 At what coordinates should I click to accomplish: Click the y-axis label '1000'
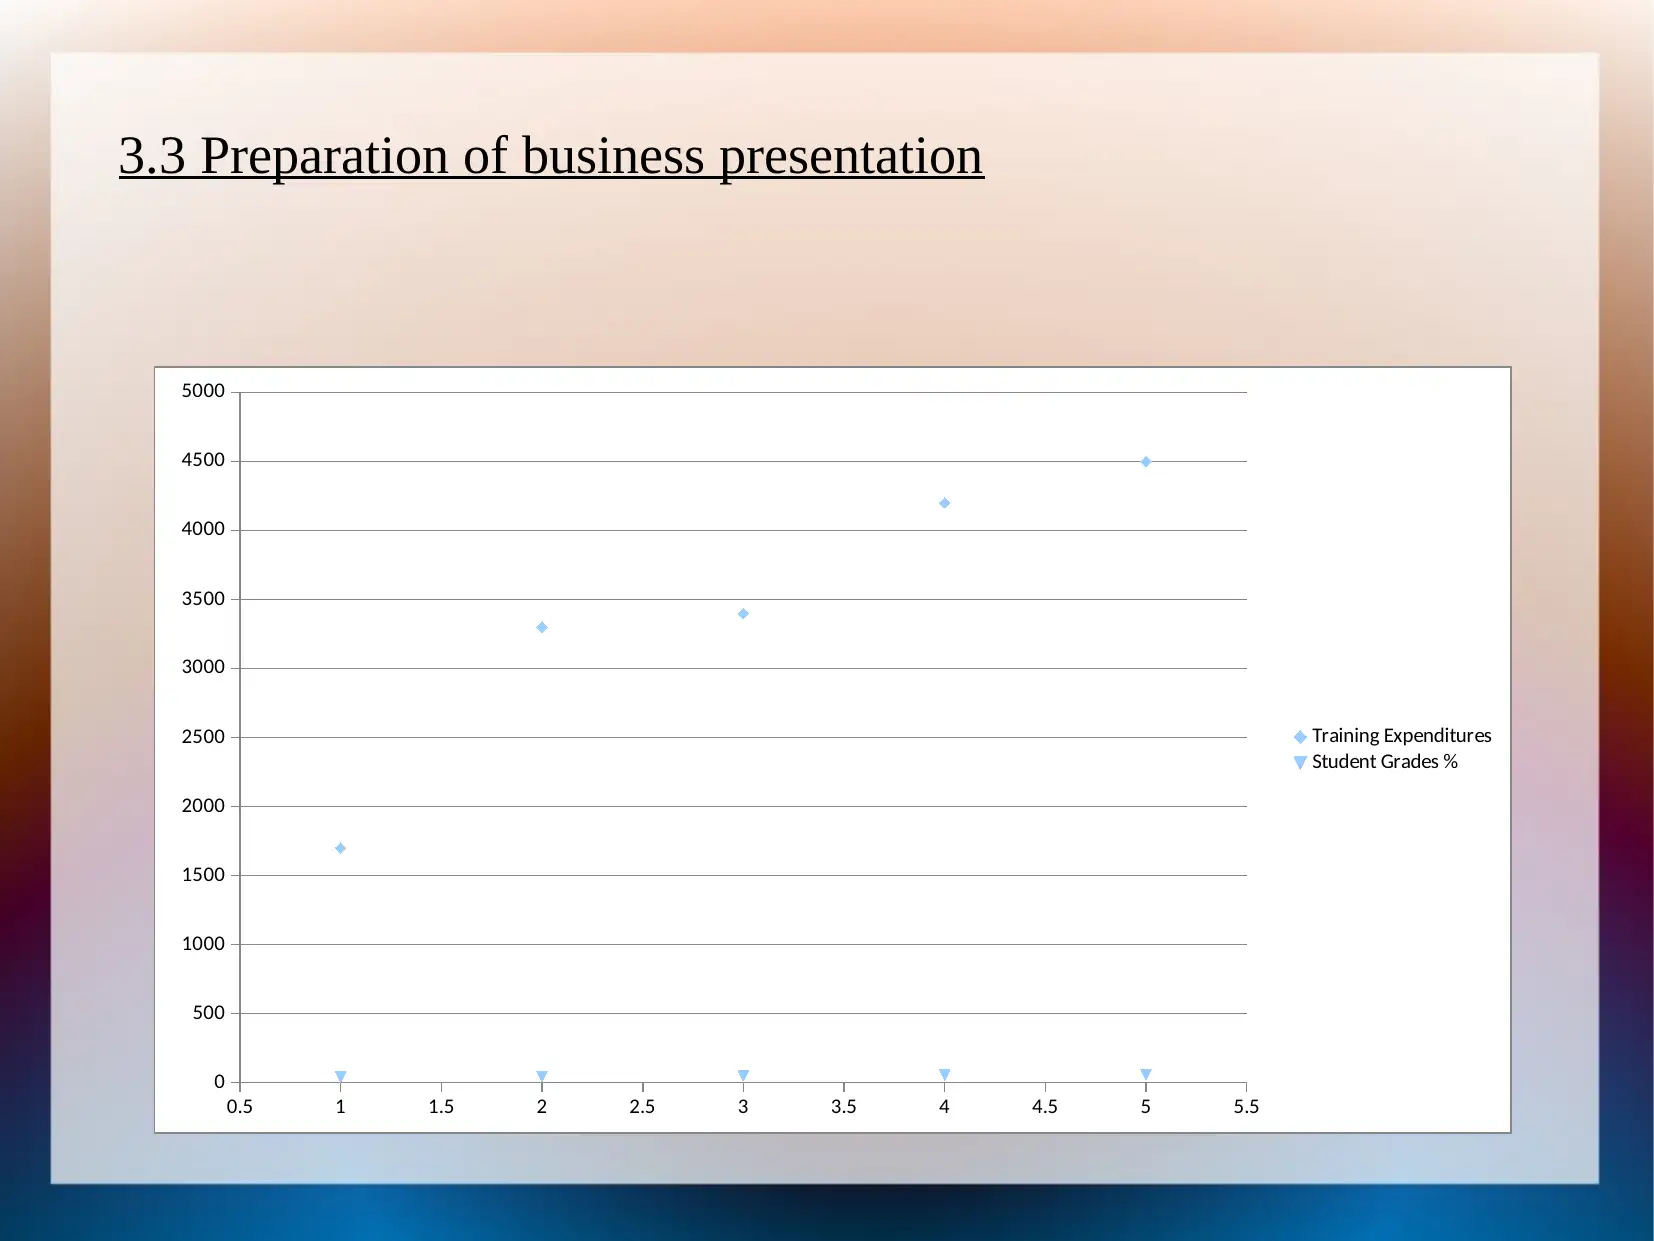pyautogui.click(x=203, y=944)
